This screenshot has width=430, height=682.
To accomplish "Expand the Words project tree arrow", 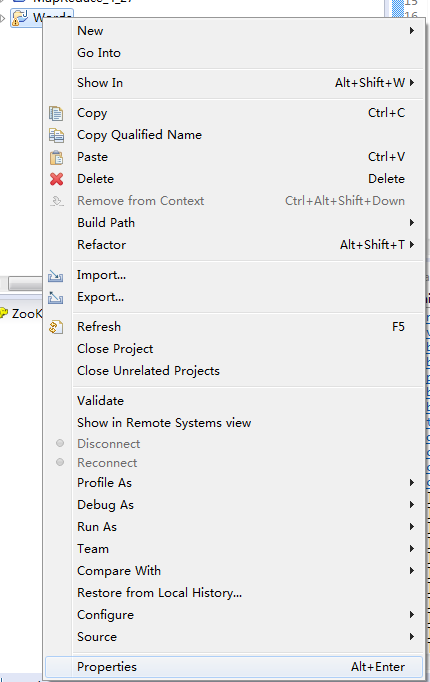I will (3, 18).
